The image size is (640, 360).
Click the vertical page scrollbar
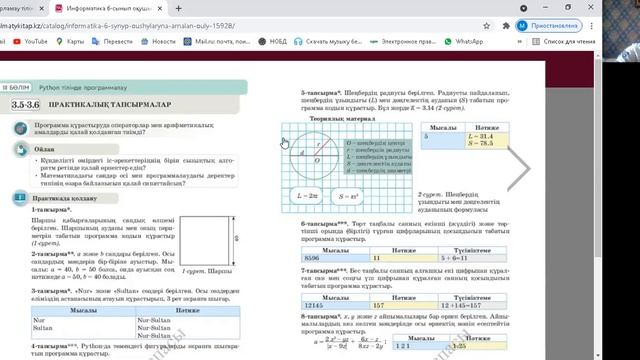tap(598, 159)
